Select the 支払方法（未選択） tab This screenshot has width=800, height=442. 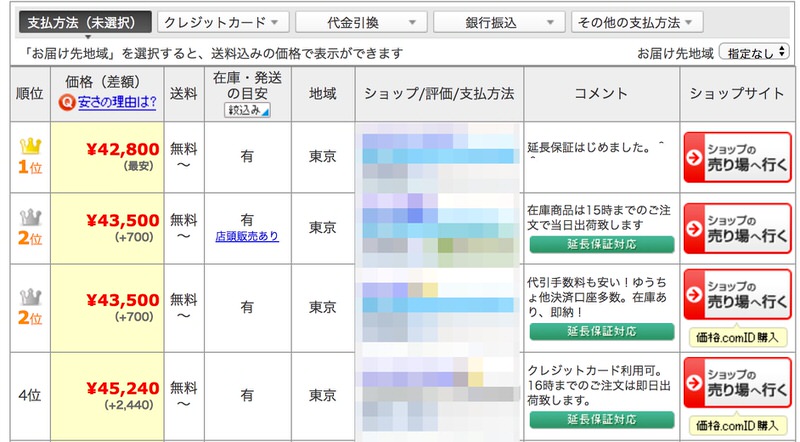(x=86, y=22)
